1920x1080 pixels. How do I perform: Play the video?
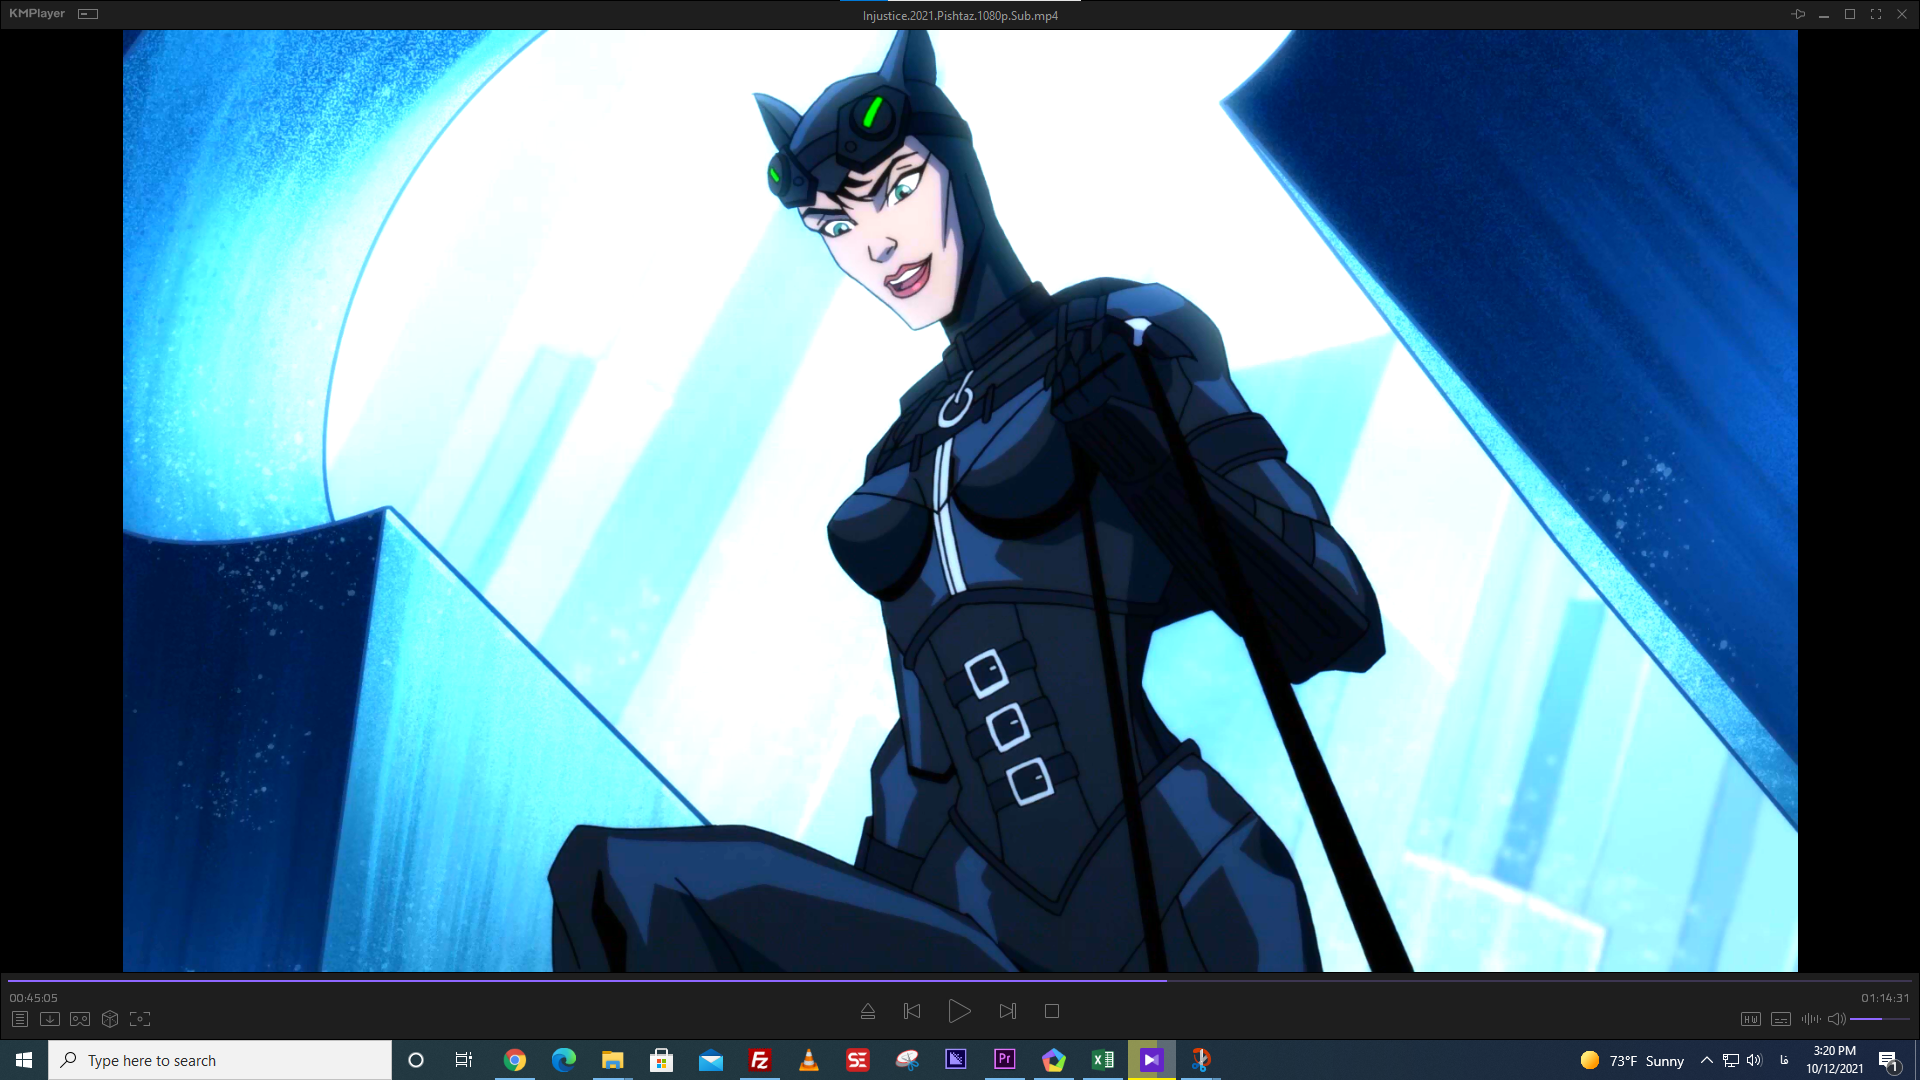[x=959, y=1011]
